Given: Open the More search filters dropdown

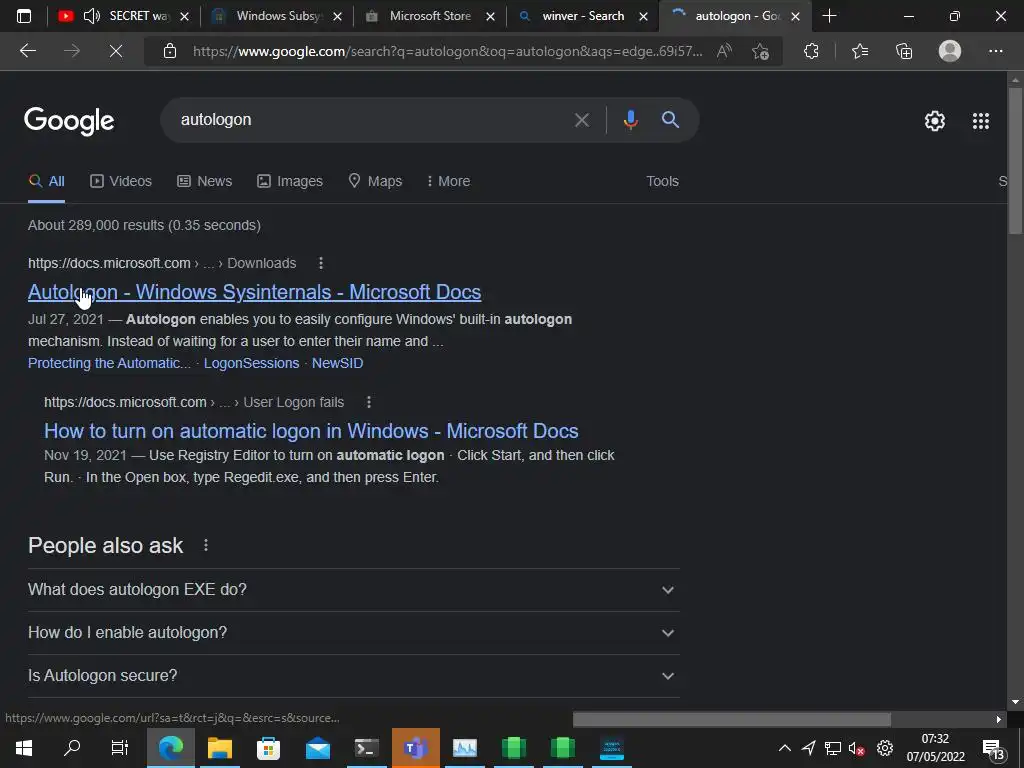Looking at the screenshot, I should coord(448,182).
